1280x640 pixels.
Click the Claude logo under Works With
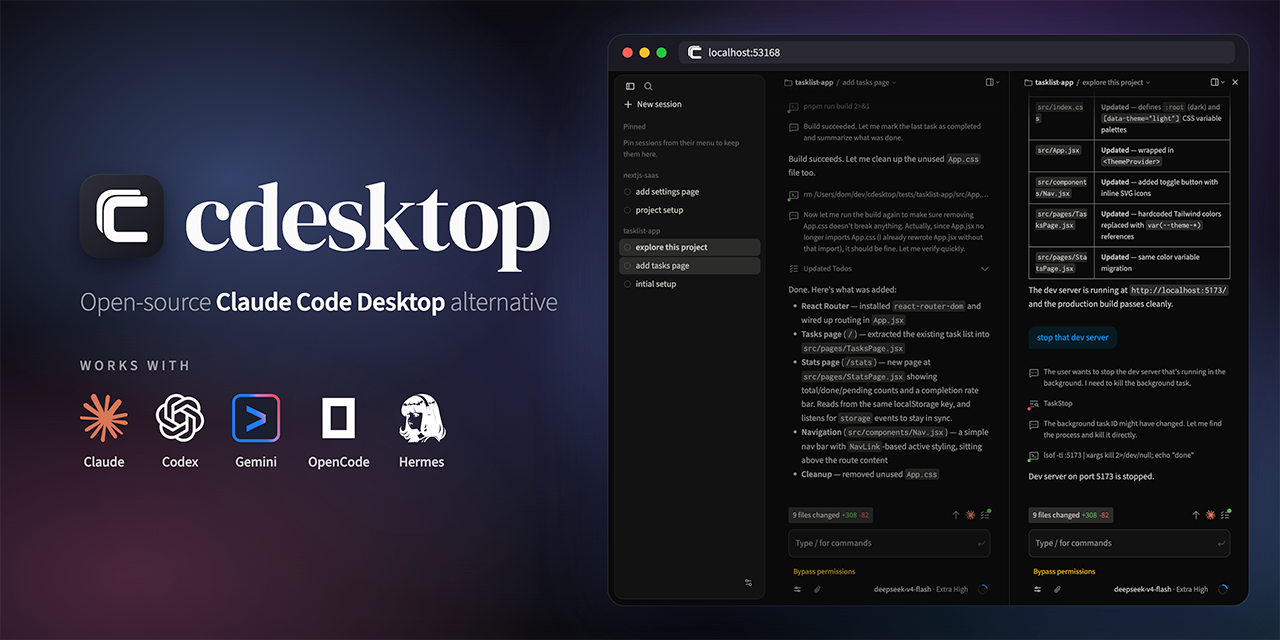click(104, 418)
